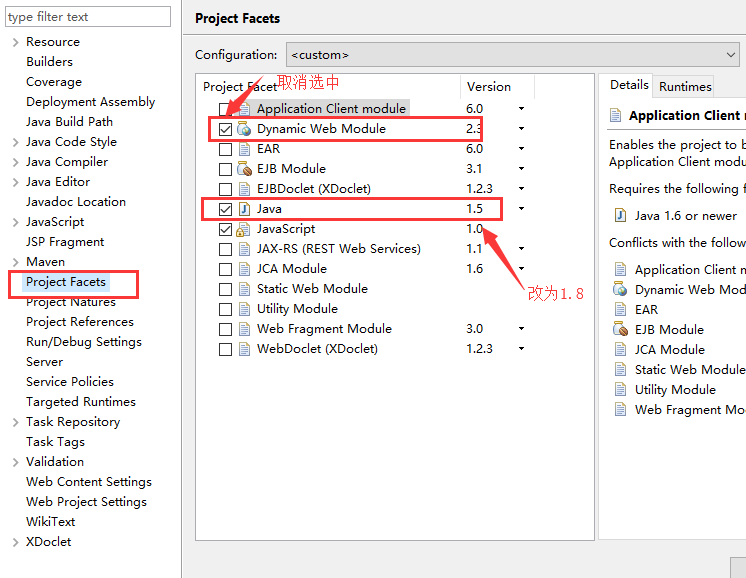Screen dimensions: 746x578
Task: Toggle the Java facet checkbox
Action: pyautogui.click(x=225, y=209)
